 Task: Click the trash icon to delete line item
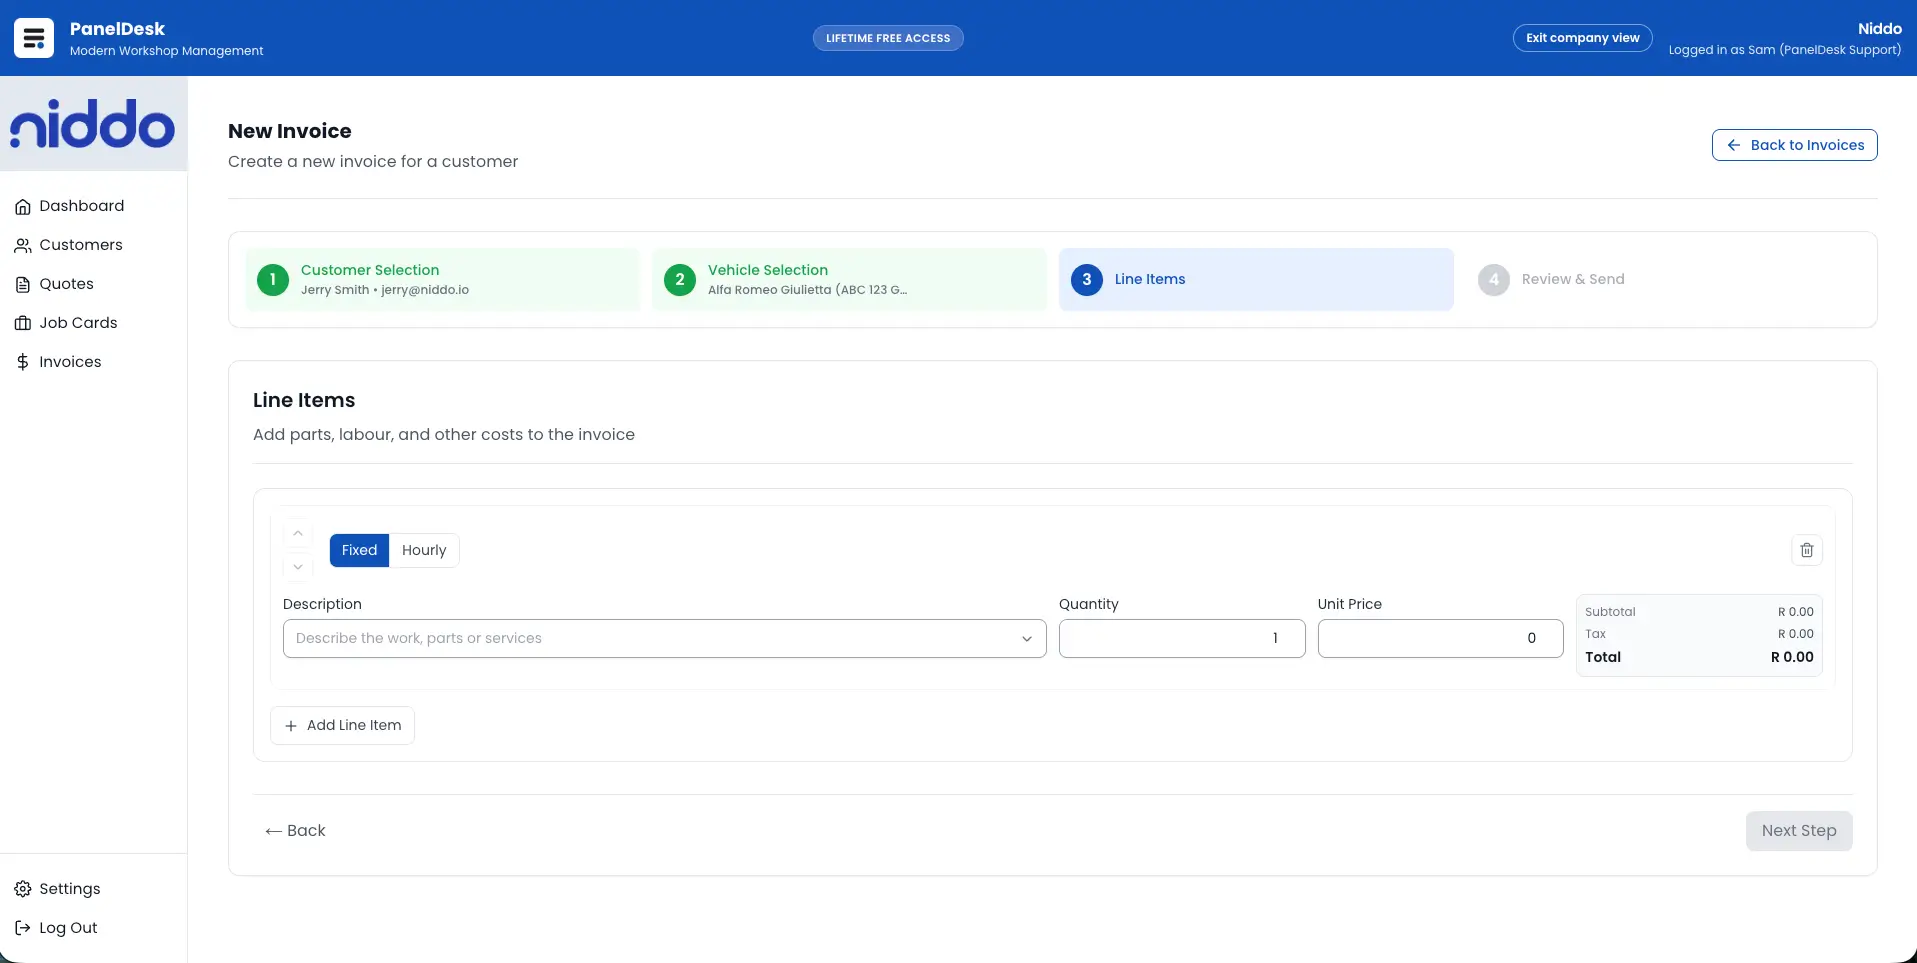point(1806,550)
